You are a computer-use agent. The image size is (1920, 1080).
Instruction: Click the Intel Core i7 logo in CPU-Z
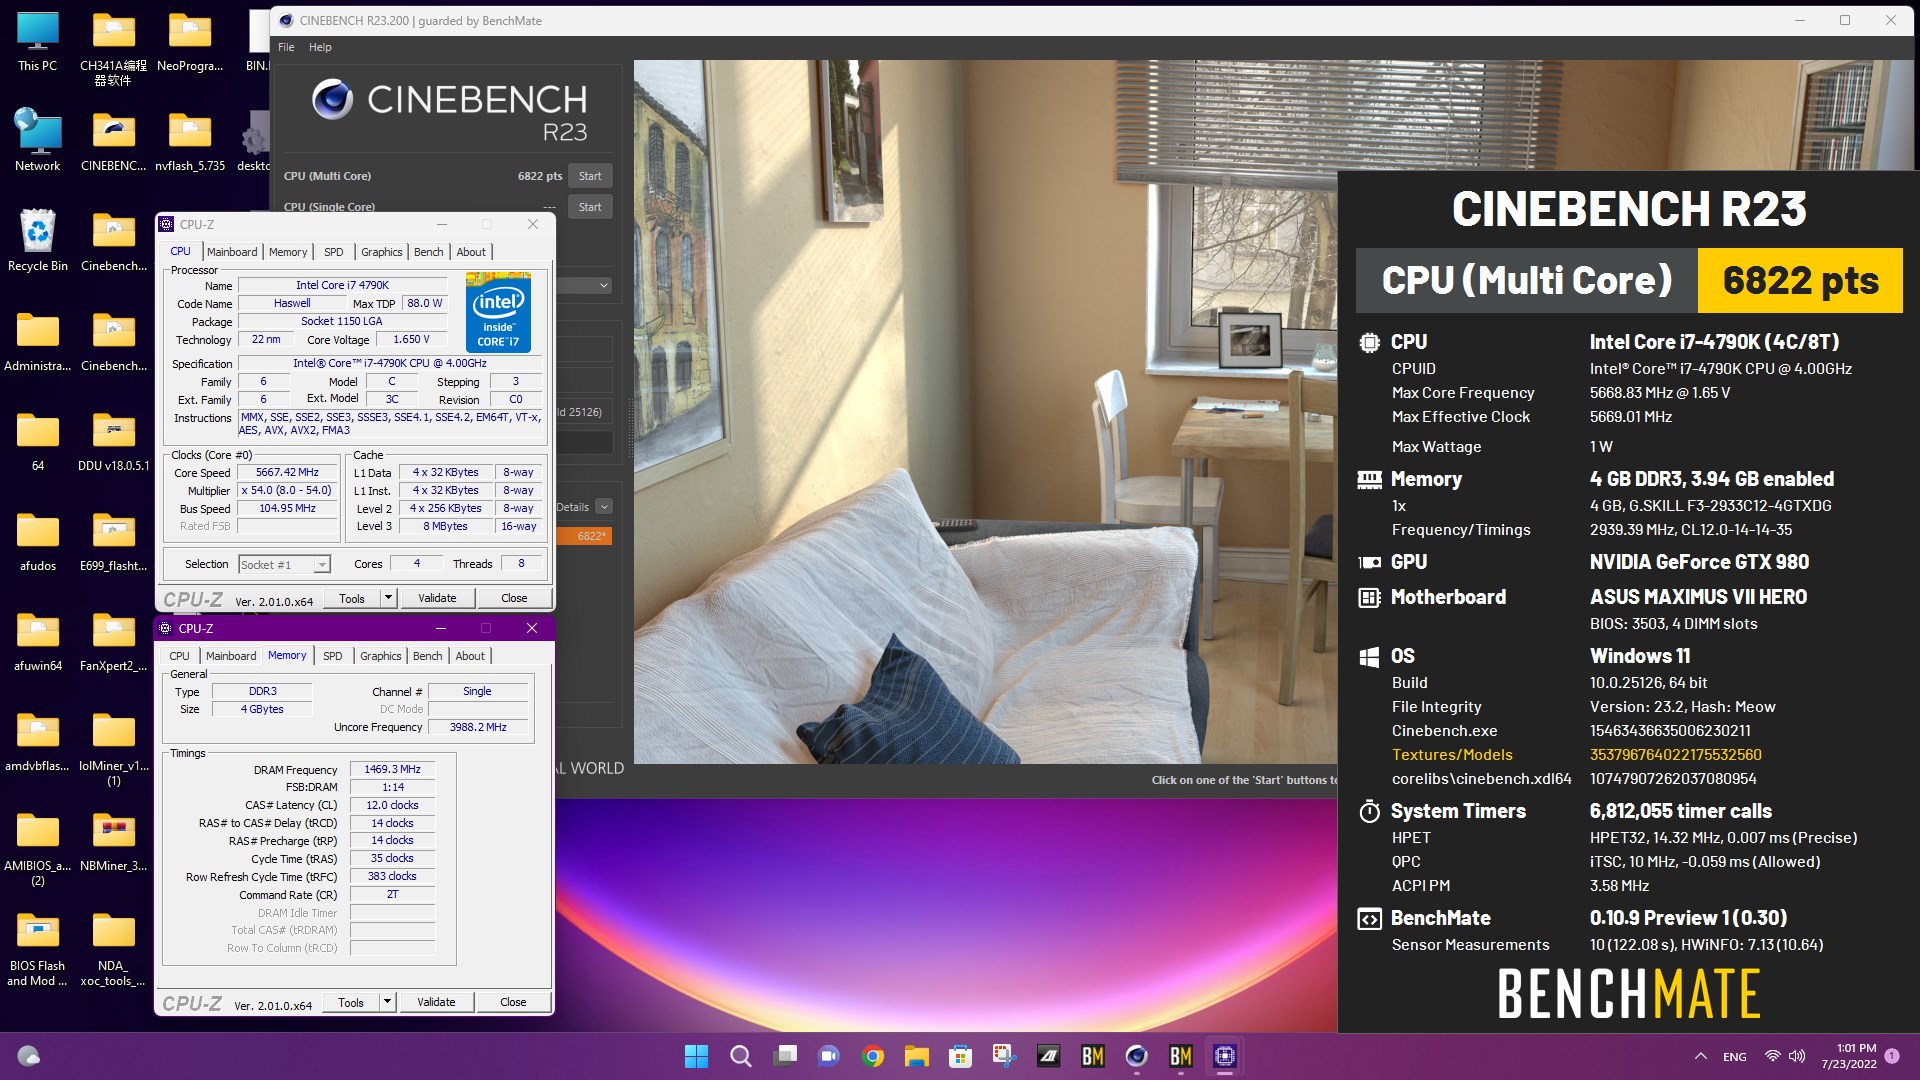(x=498, y=311)
